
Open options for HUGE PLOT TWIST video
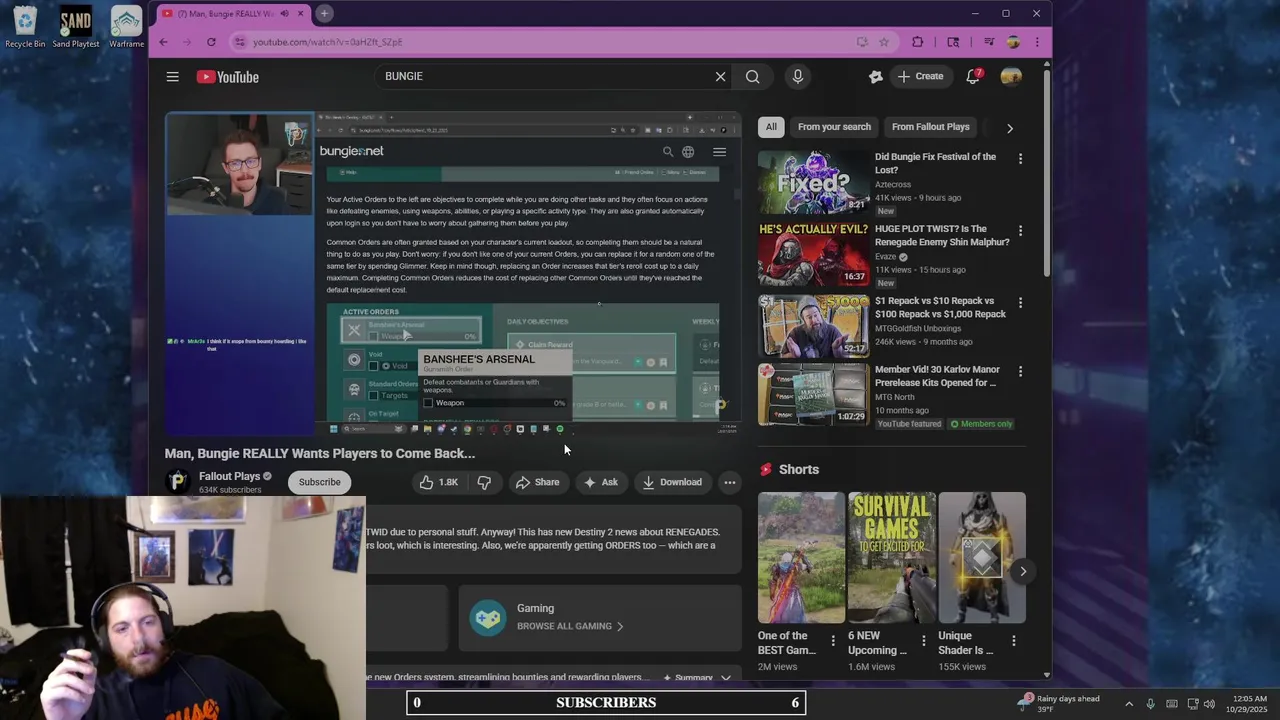click(x=1020, y=231)
